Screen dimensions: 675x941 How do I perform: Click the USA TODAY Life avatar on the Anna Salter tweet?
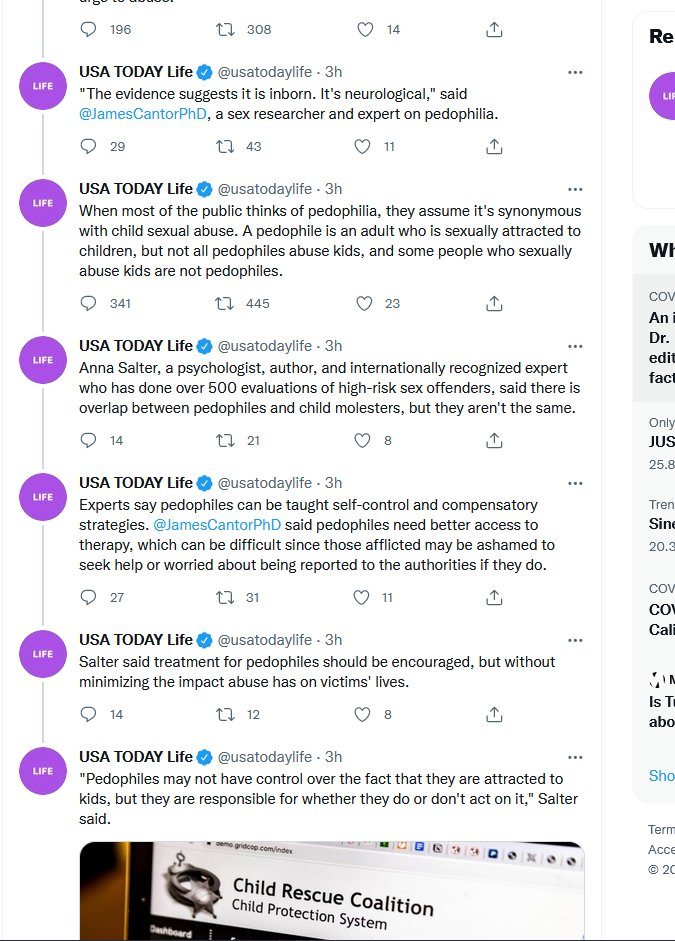43,359
